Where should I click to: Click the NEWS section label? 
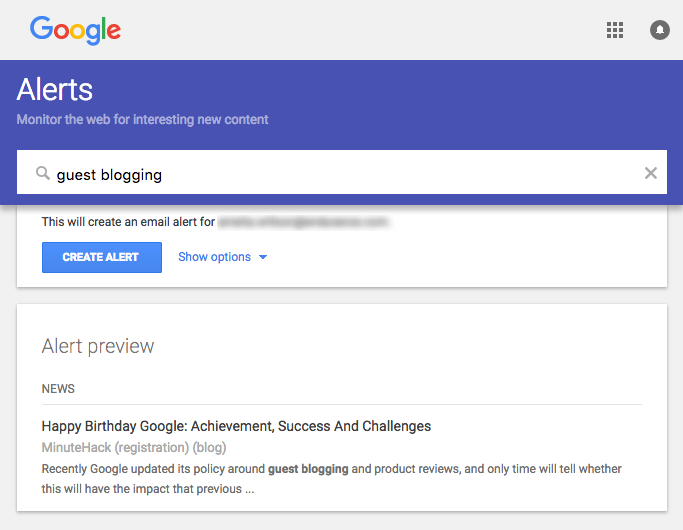tap(58, 388)
